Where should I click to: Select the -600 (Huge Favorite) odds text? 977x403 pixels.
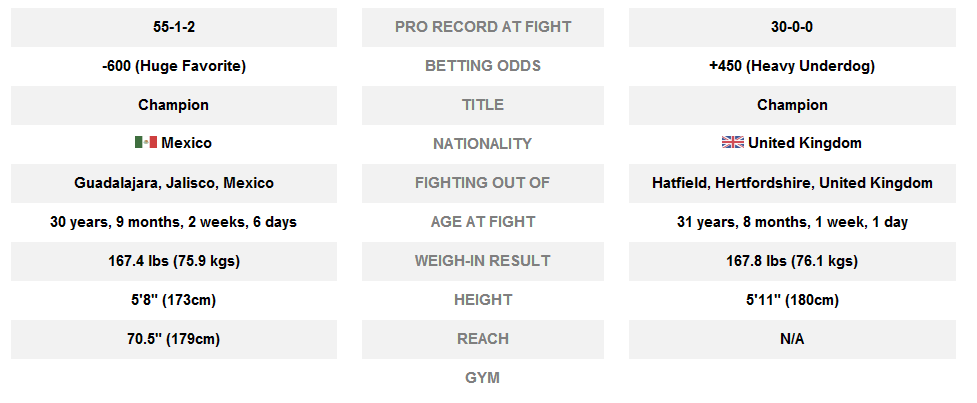point(174,66)
